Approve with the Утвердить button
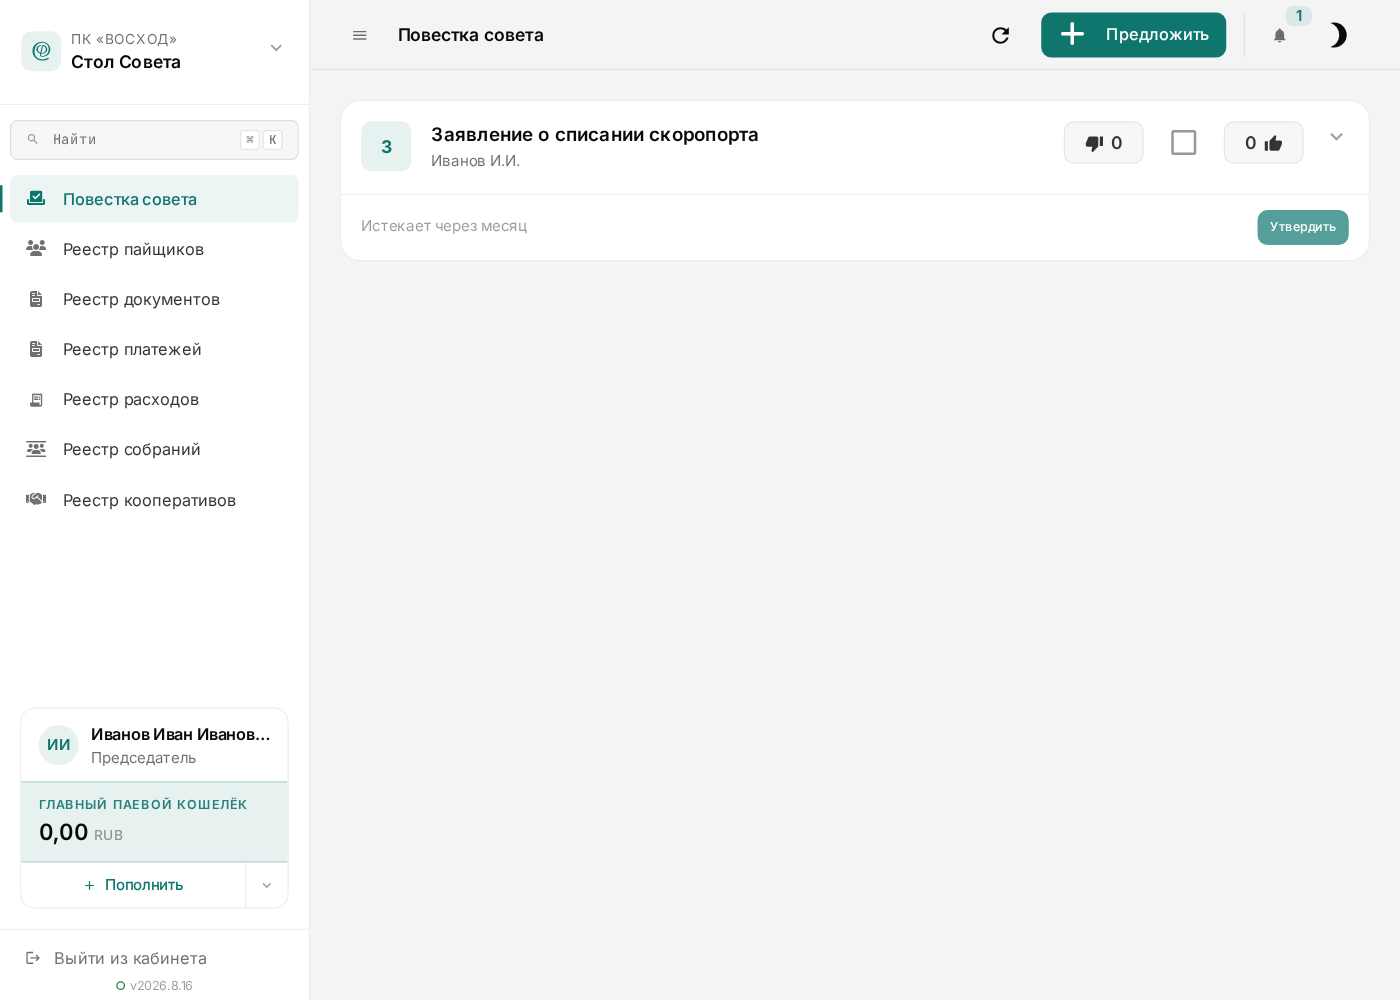The height and width of the screenshot is (1000, 1400). coord(1302,227)
